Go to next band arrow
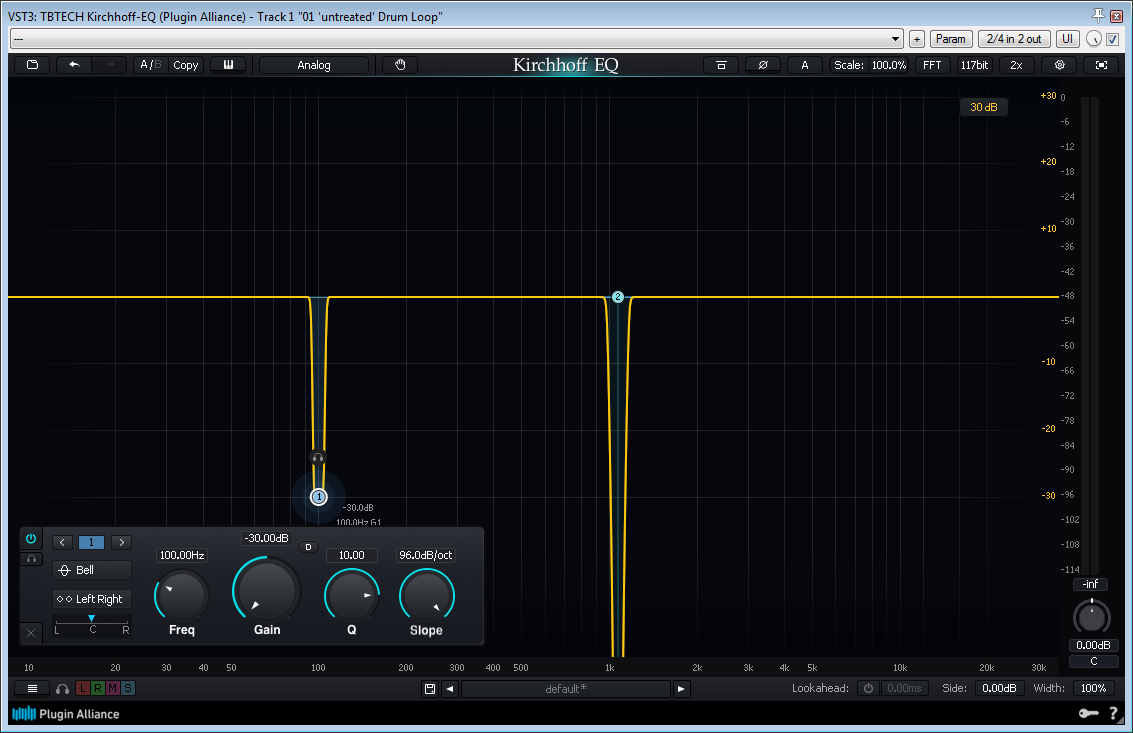Viewport: 1133px width, 733px height. click(121, 542)
